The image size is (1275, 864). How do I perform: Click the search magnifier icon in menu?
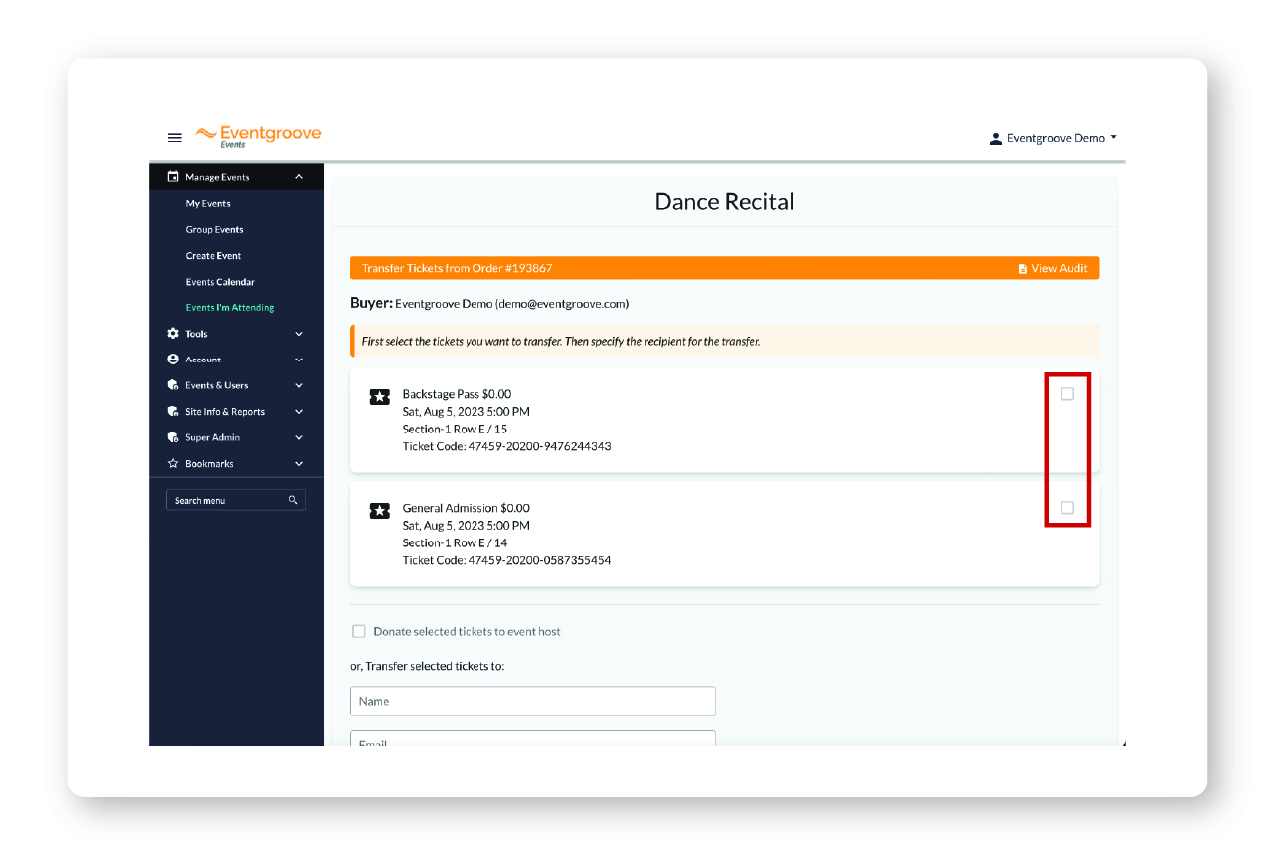[293, 500]
